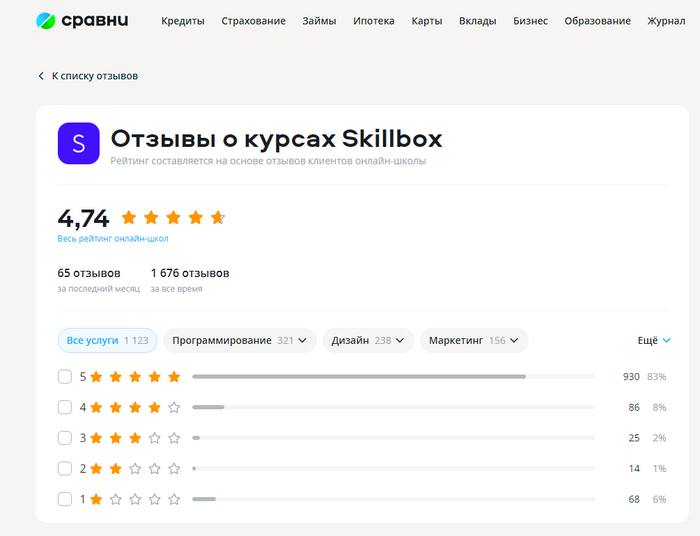Check the 5-star rating filter checkbox
The height and width of the screenshot is (536, 700).
[x=65, y=377]
